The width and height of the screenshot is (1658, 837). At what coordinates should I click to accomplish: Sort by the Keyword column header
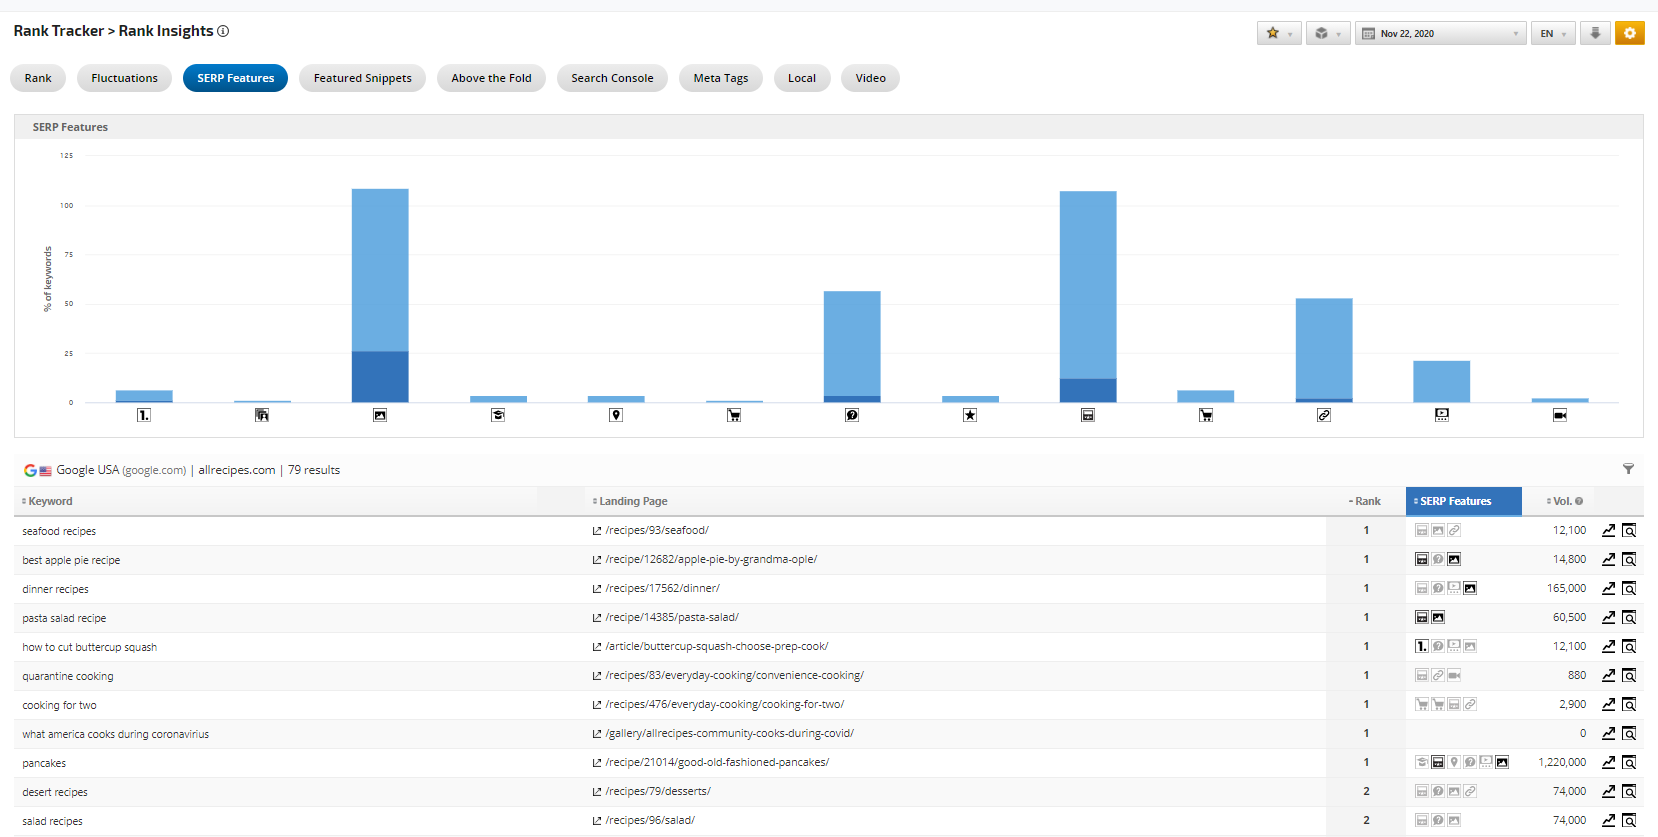pyautogui.click(x=50, y=501)
